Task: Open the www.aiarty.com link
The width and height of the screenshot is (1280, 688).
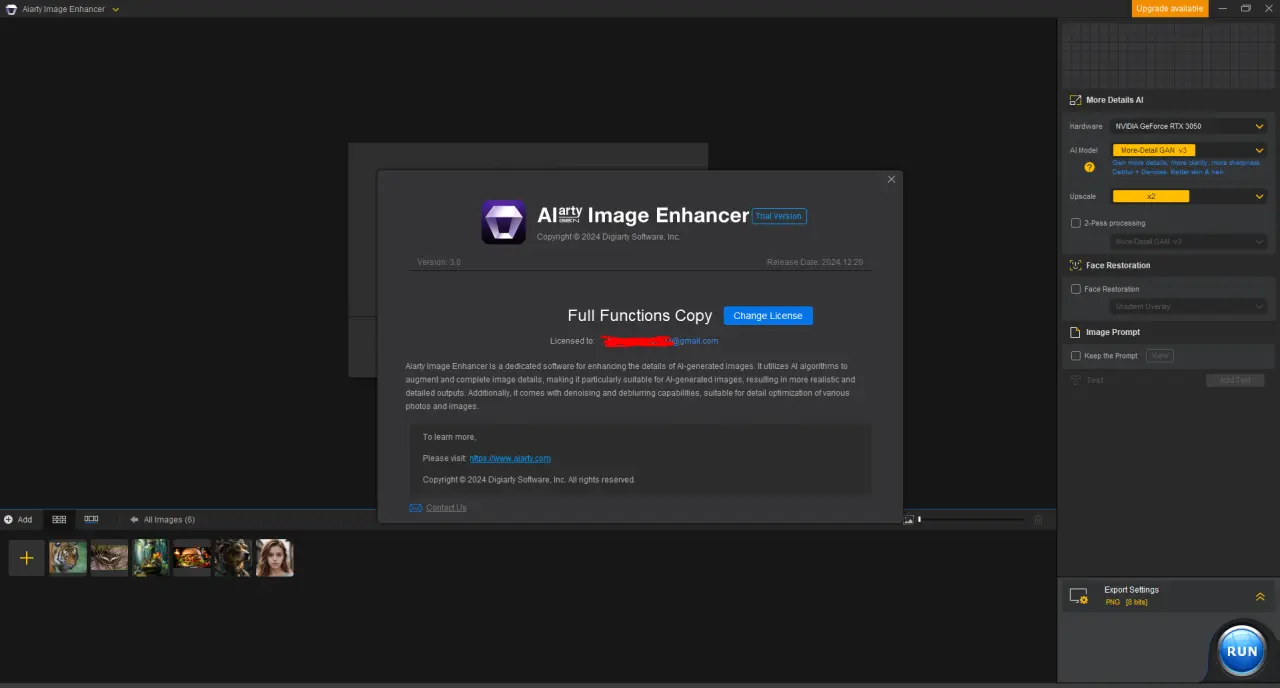Action: (510, 458)
